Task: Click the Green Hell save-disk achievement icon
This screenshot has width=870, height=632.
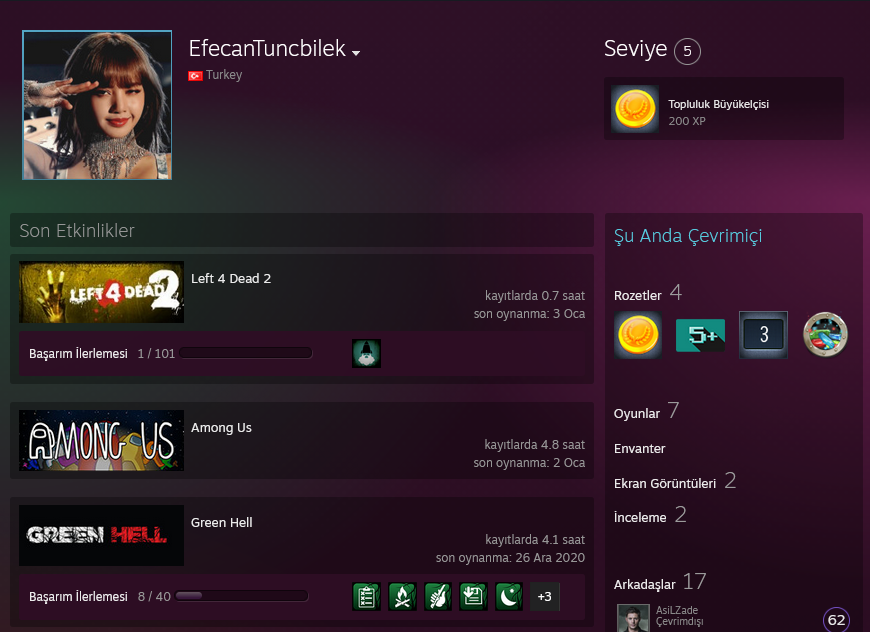Action: coord(473,596)
